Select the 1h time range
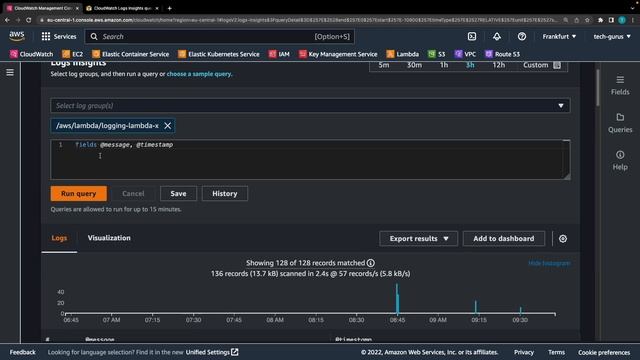The width and height of the screenshot is (640, 360). point(444,65)
